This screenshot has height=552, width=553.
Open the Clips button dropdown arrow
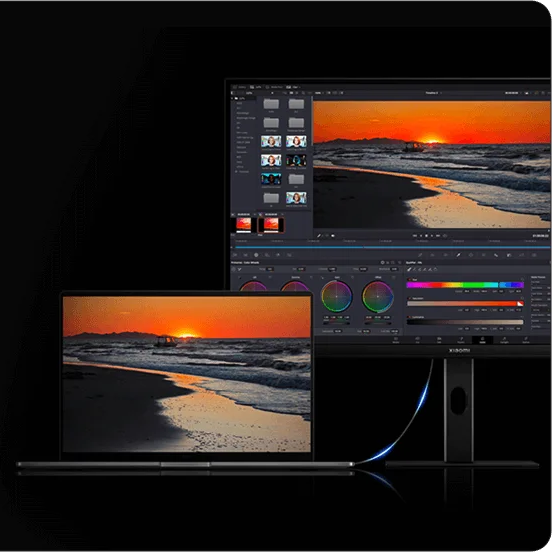click(x=299, y=87)
